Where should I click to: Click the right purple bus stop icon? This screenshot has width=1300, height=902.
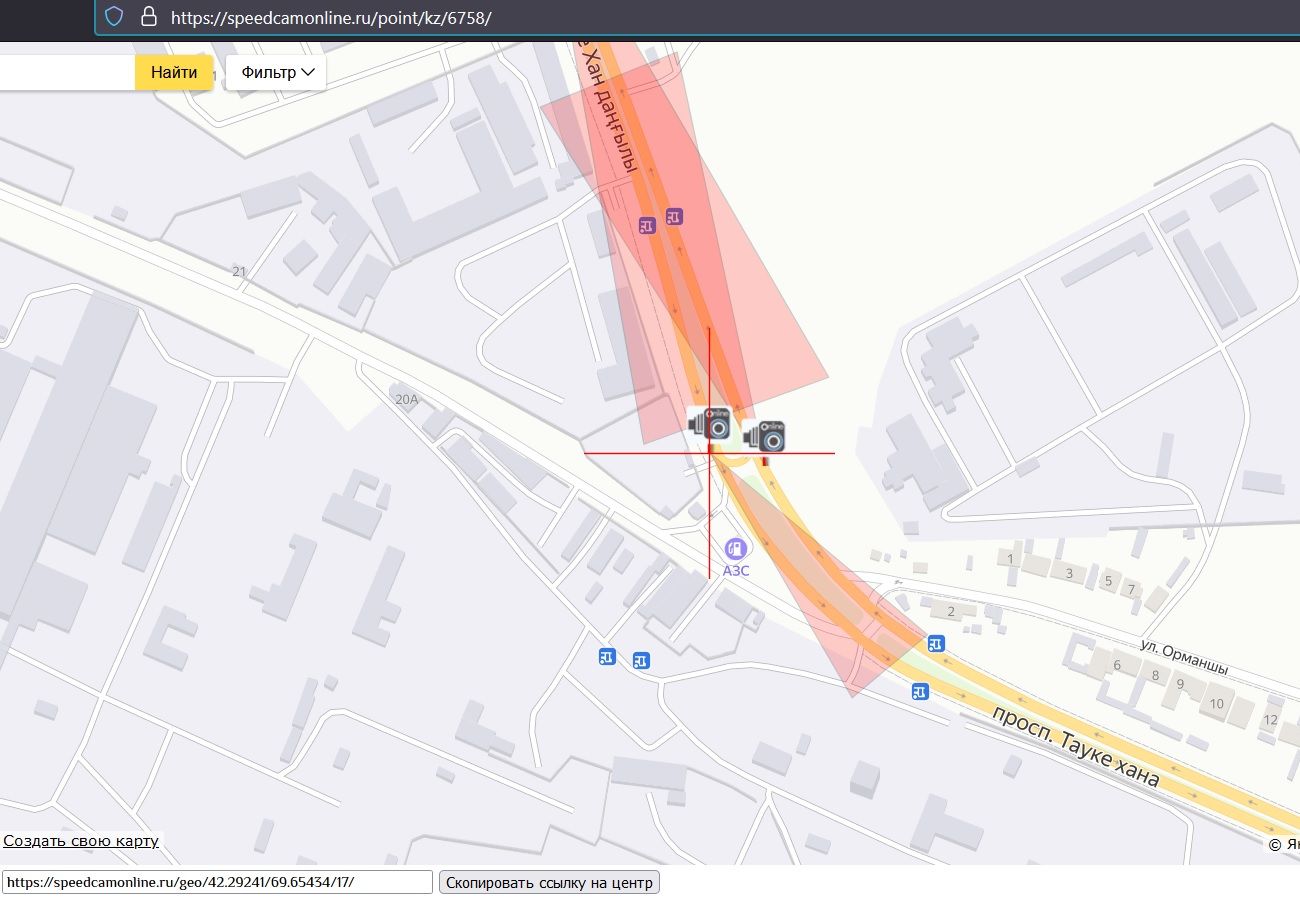click(x=675, y=216)
